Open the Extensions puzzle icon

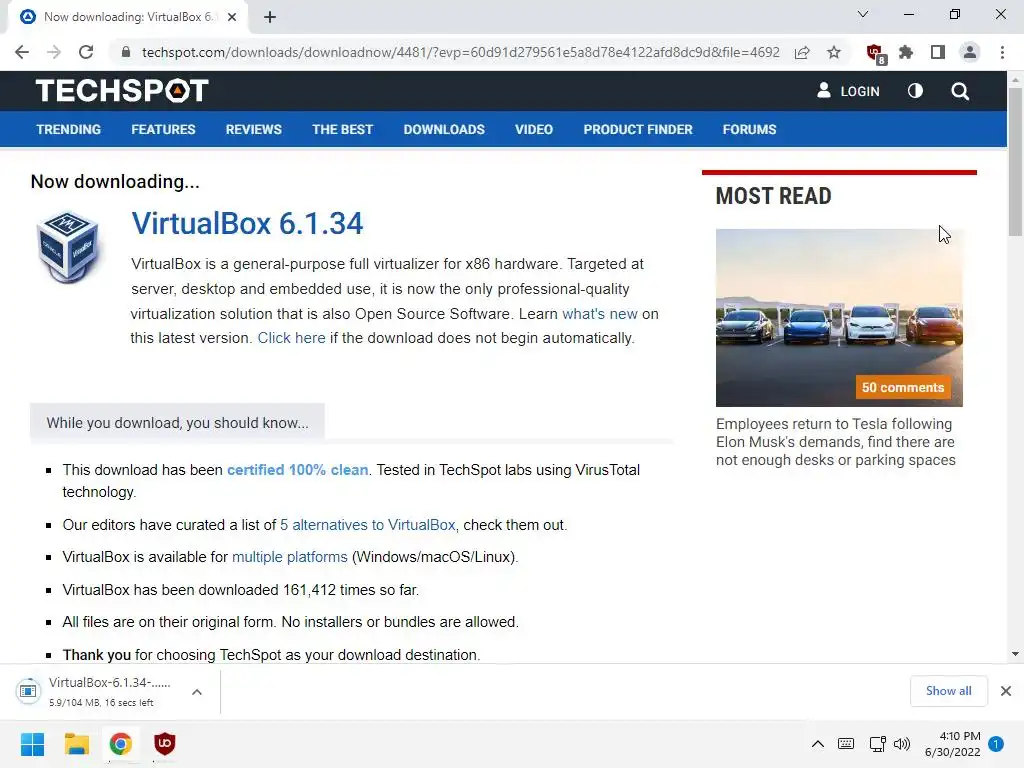(906, 52)
